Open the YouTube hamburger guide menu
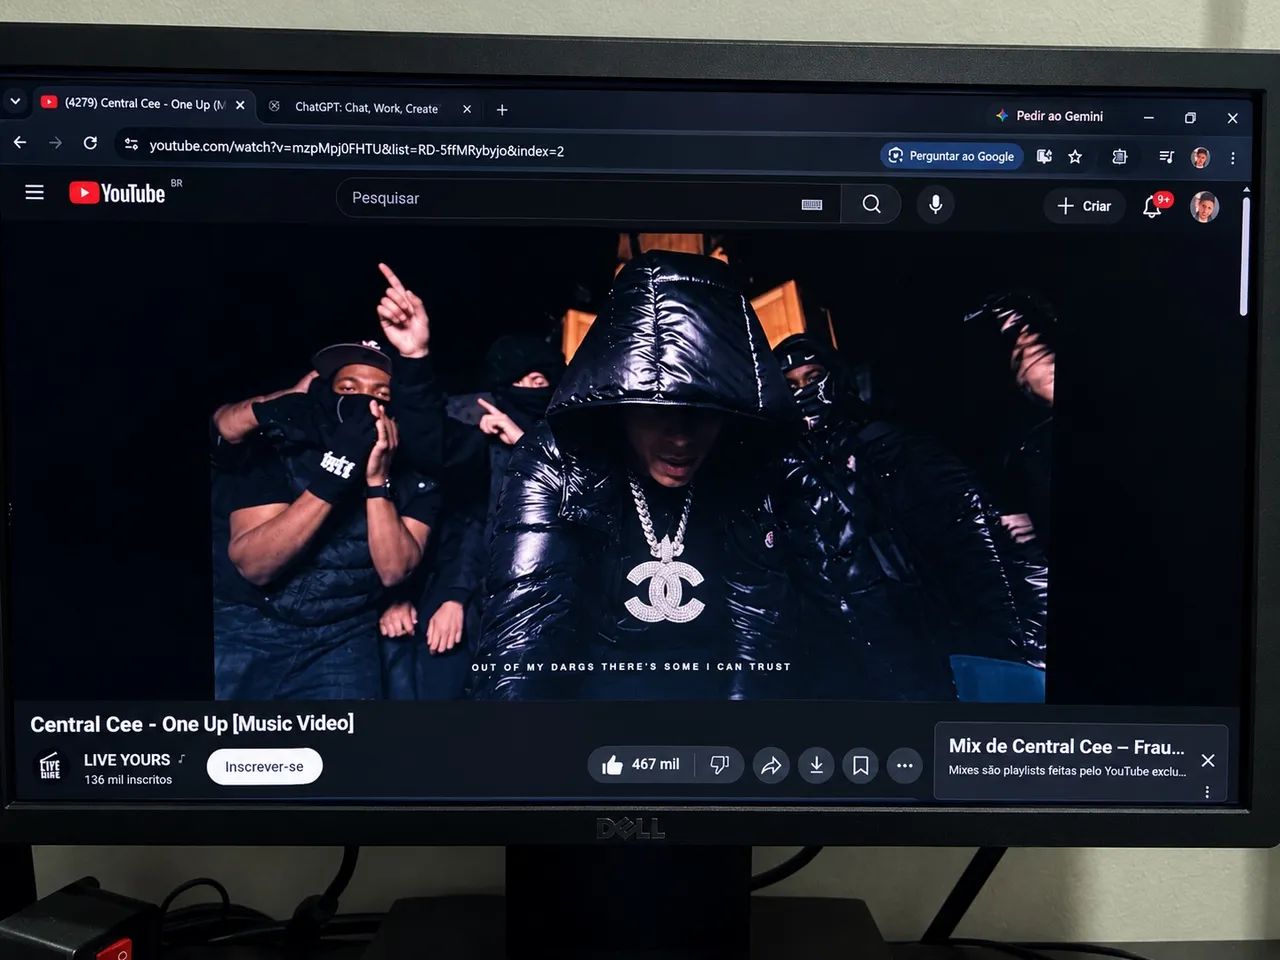 pyautogui.click(x=34, y=192)
